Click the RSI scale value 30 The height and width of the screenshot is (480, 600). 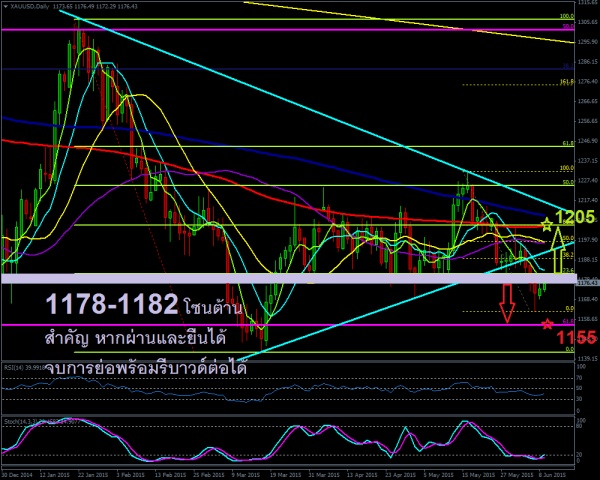pos(579,399)
